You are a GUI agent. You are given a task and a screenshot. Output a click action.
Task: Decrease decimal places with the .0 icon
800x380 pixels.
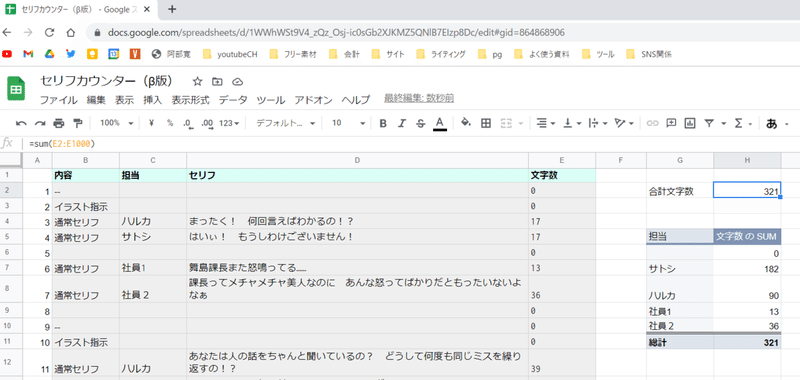click(188, 123)
